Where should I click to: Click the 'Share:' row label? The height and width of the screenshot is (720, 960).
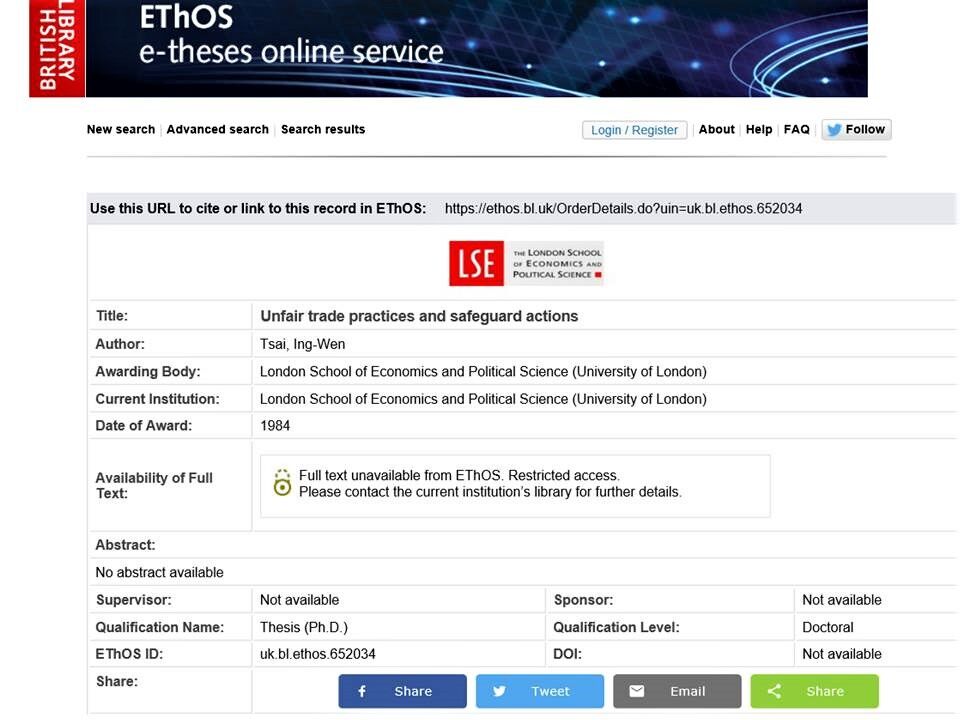coord(117,681)
